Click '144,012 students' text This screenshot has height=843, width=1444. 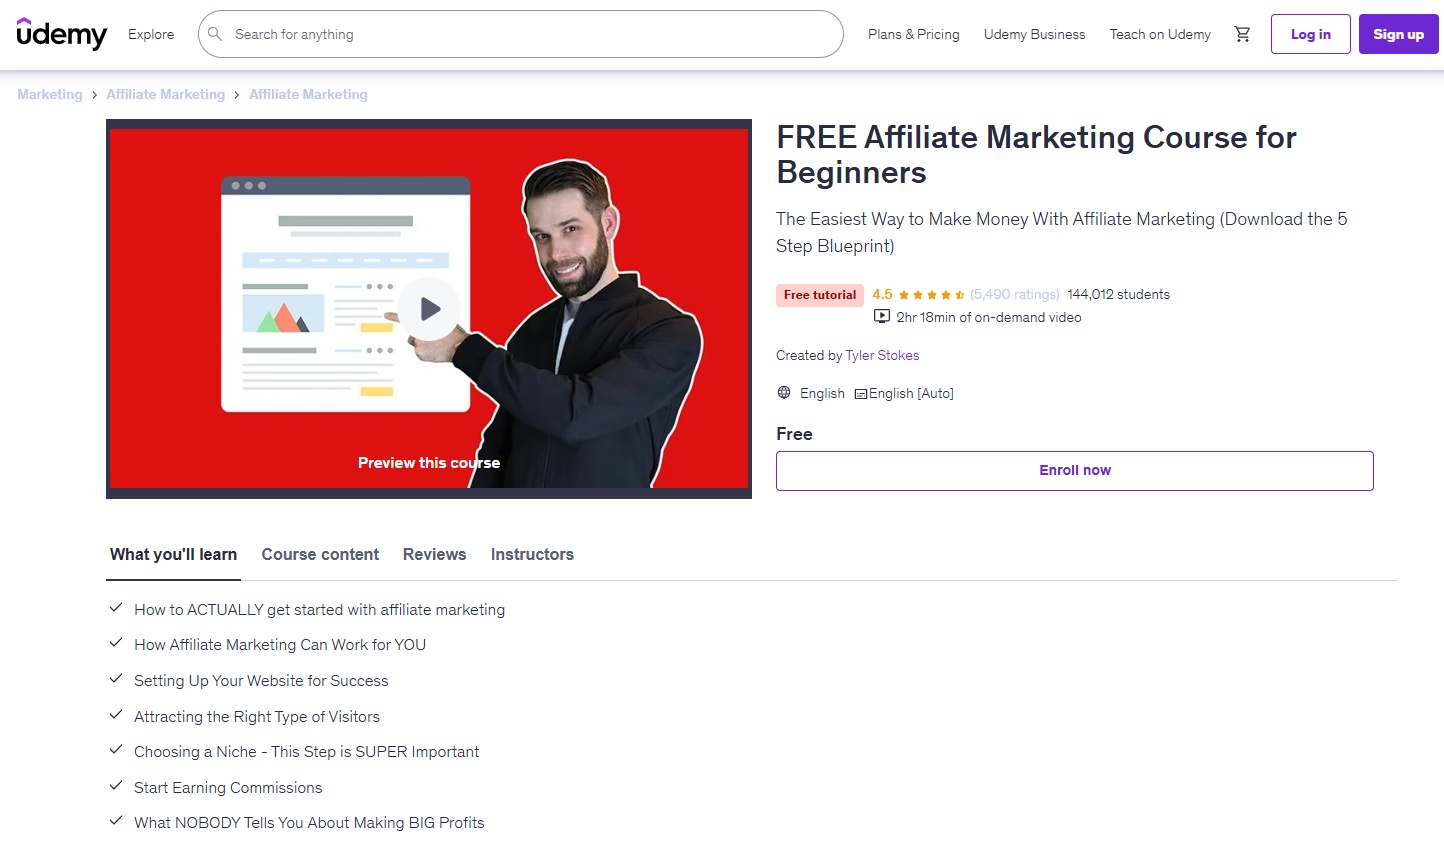click(x=1118, y=294)
